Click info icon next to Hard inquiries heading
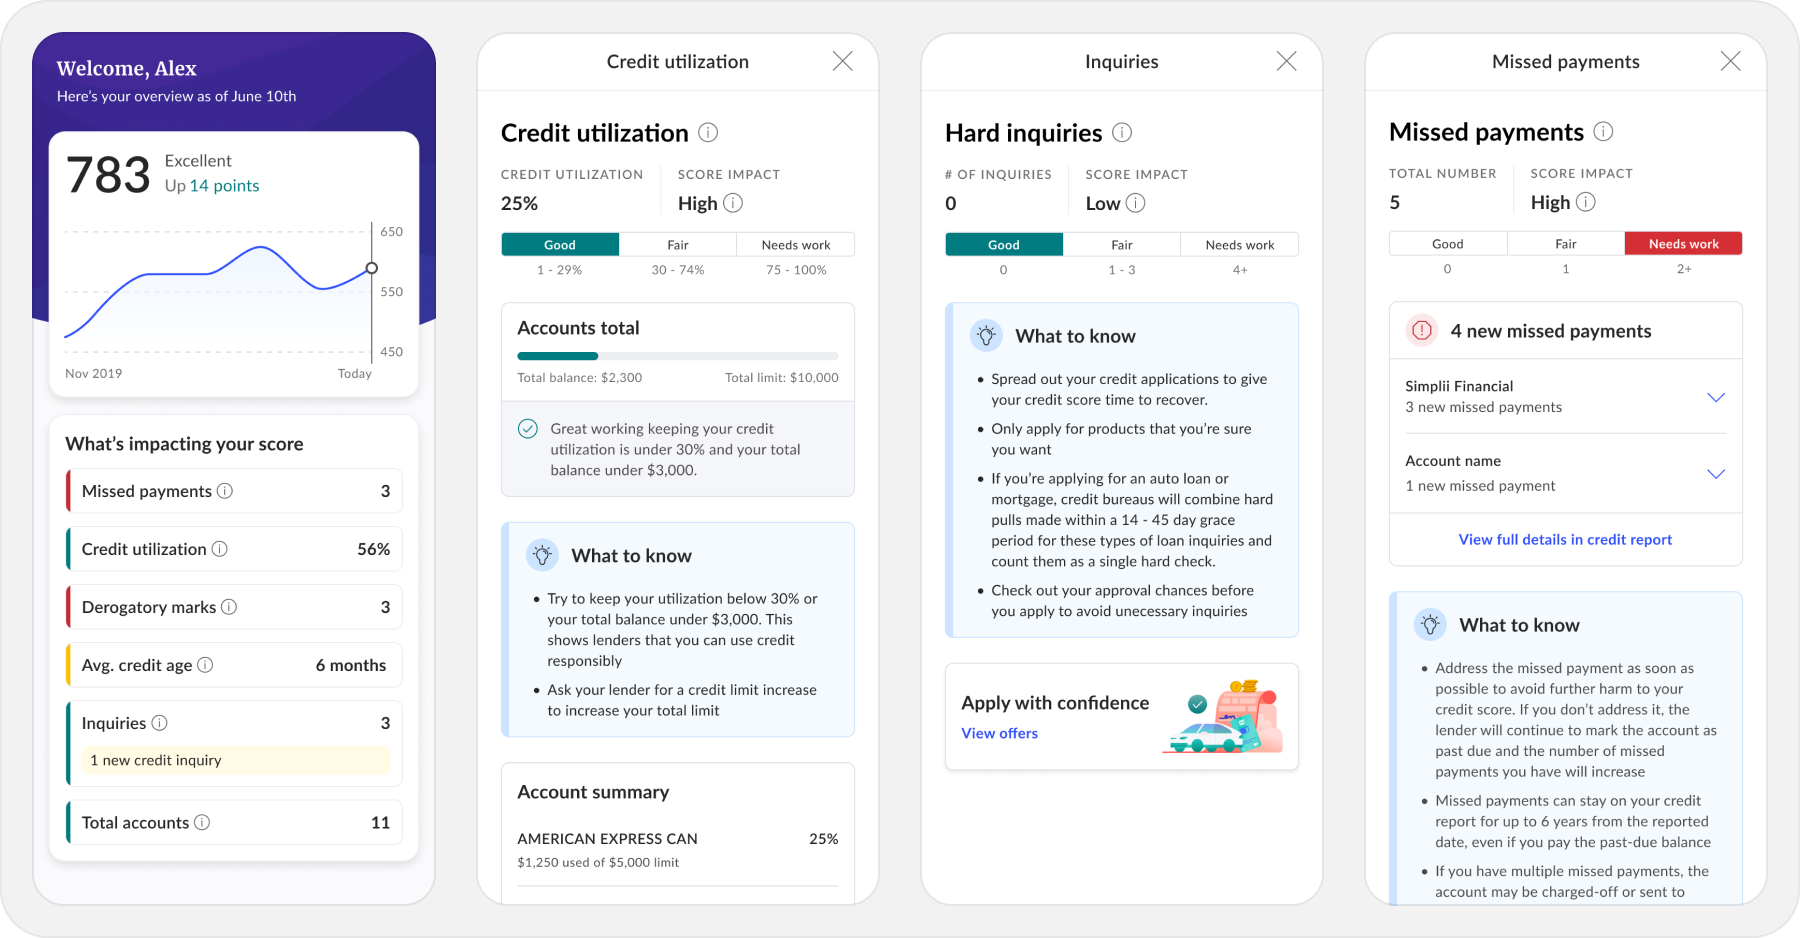Viewport: 1800px width, 938px height. (x=1122, y=133)
